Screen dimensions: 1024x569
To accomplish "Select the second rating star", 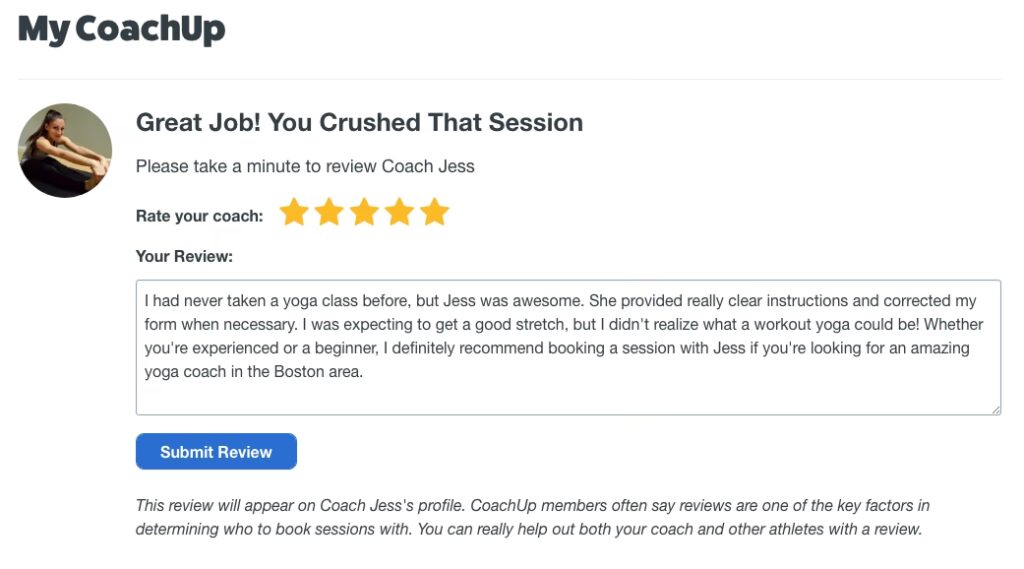I will point(329,212).
